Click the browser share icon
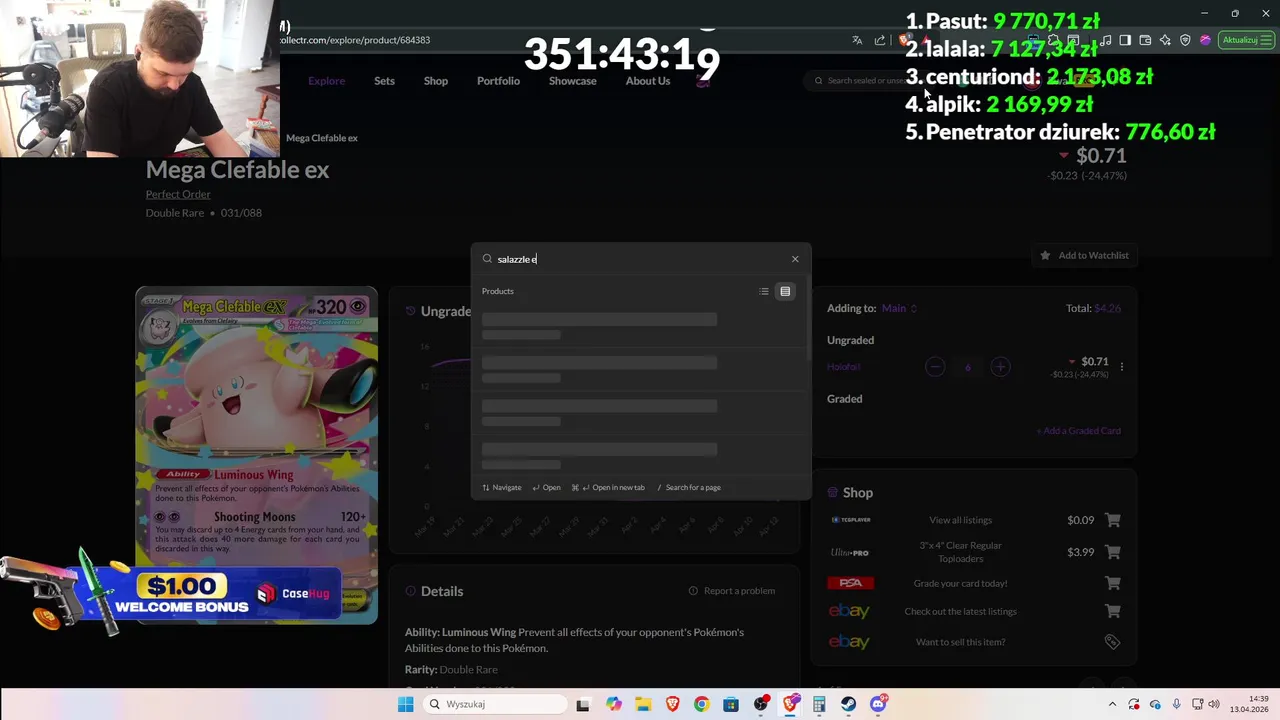Viewport: 1280px width, 720px height. coord(880,40)
